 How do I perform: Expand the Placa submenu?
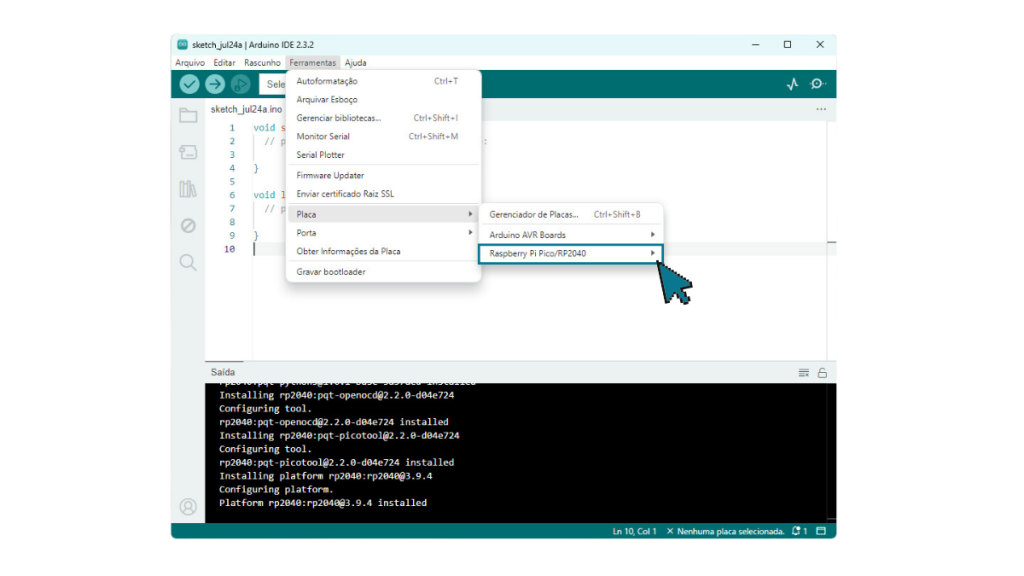383,214
